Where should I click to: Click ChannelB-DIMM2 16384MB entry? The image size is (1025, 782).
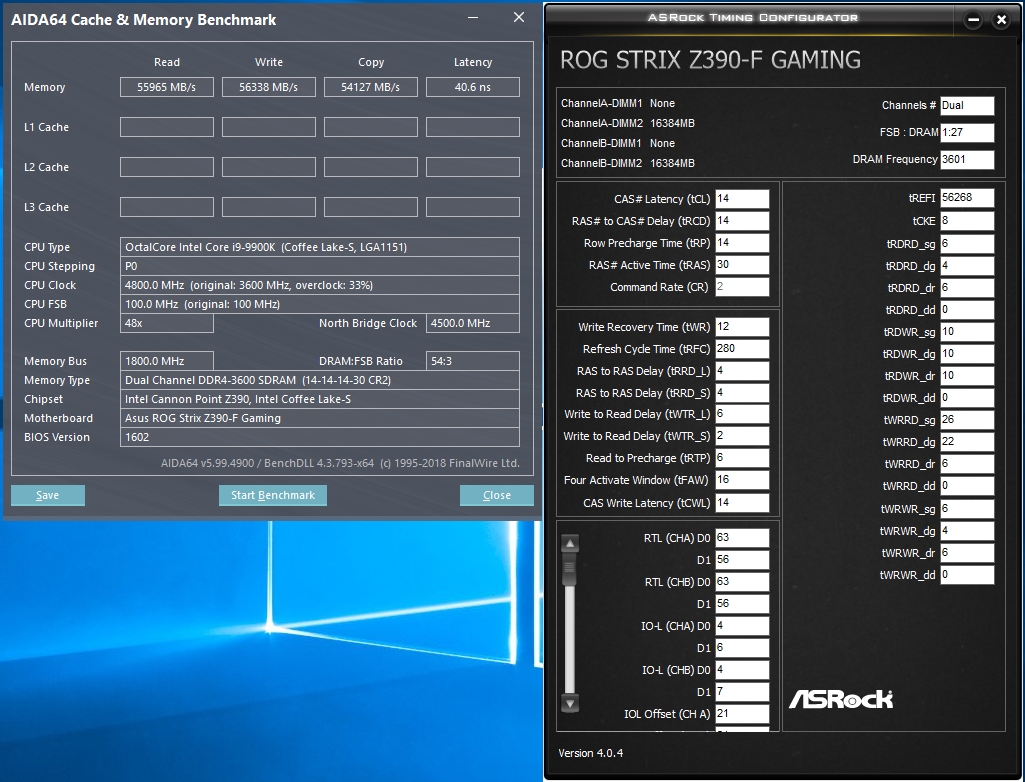point(628,163)
